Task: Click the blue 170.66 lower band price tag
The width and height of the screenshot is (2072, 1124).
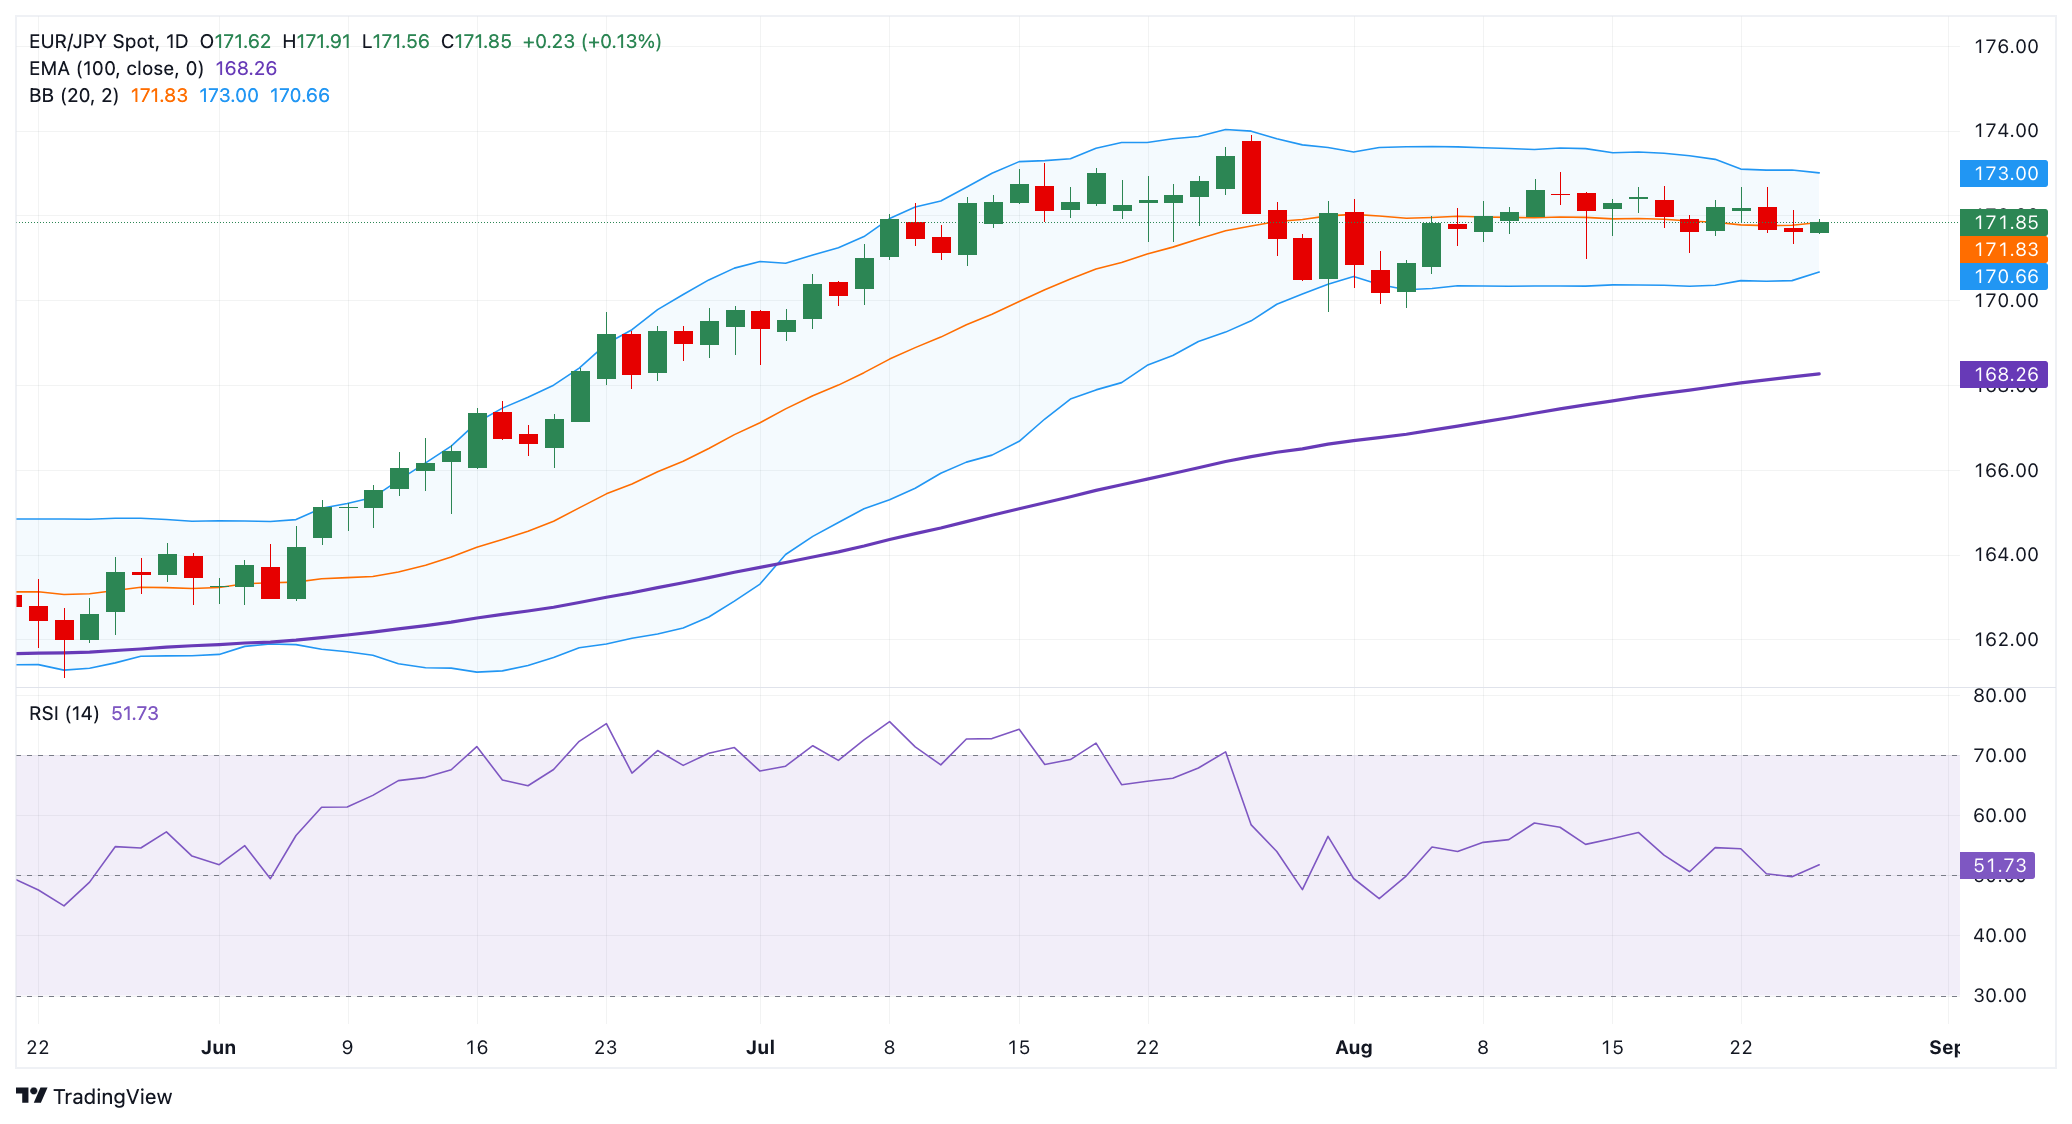Action: point(2004,276)
